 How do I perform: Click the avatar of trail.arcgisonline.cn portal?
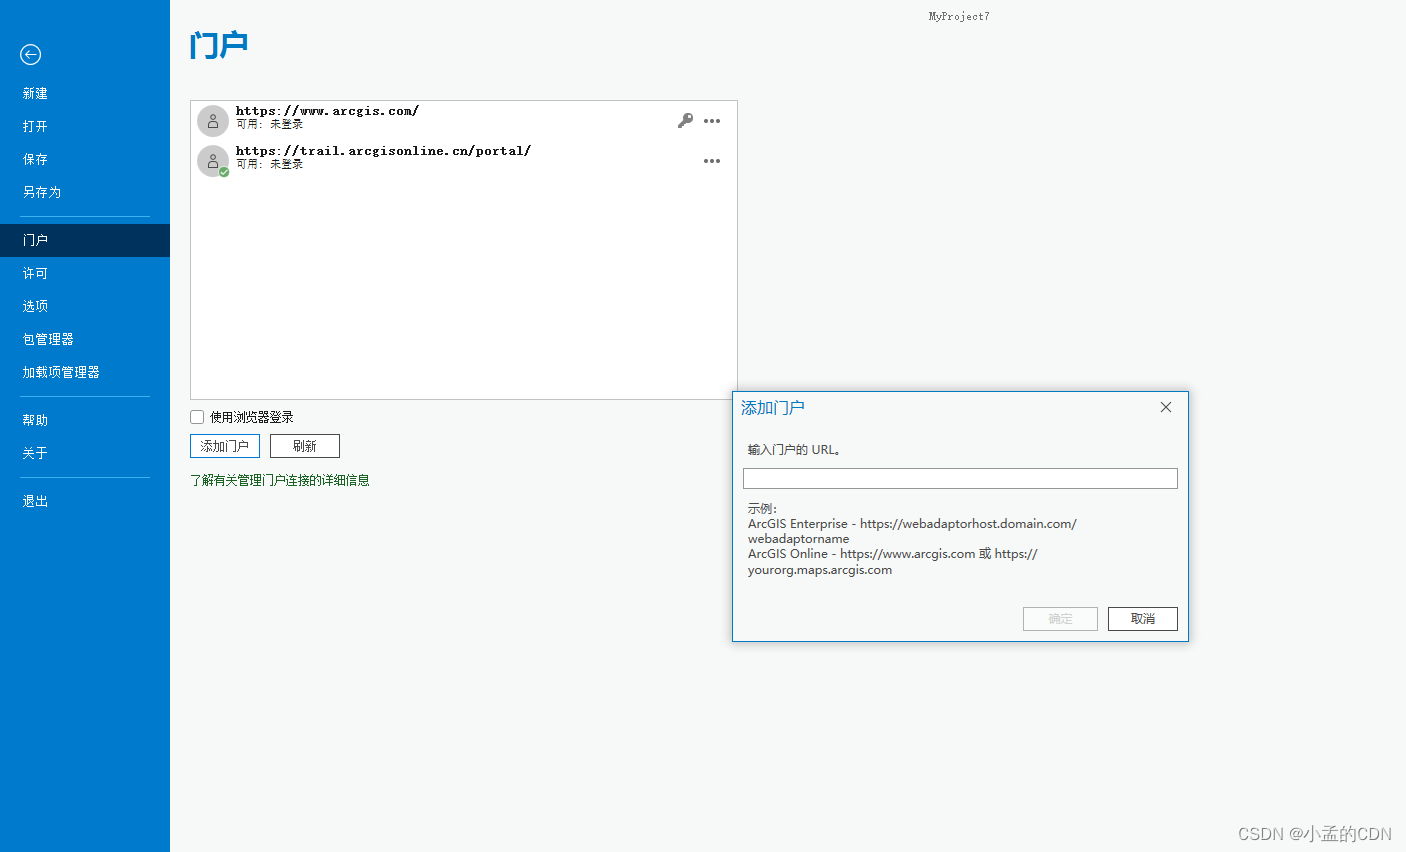click(213, 161)
